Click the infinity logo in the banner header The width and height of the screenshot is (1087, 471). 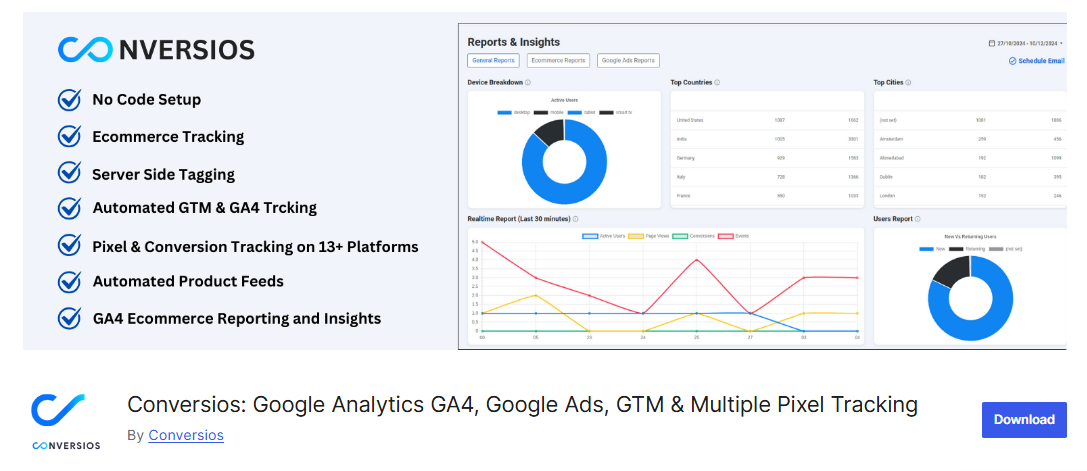coord(85,49)
